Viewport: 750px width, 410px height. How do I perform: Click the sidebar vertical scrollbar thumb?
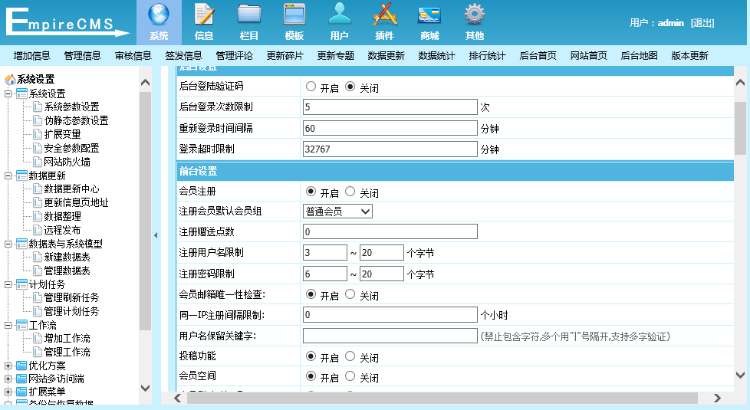(x=145, y=211)
